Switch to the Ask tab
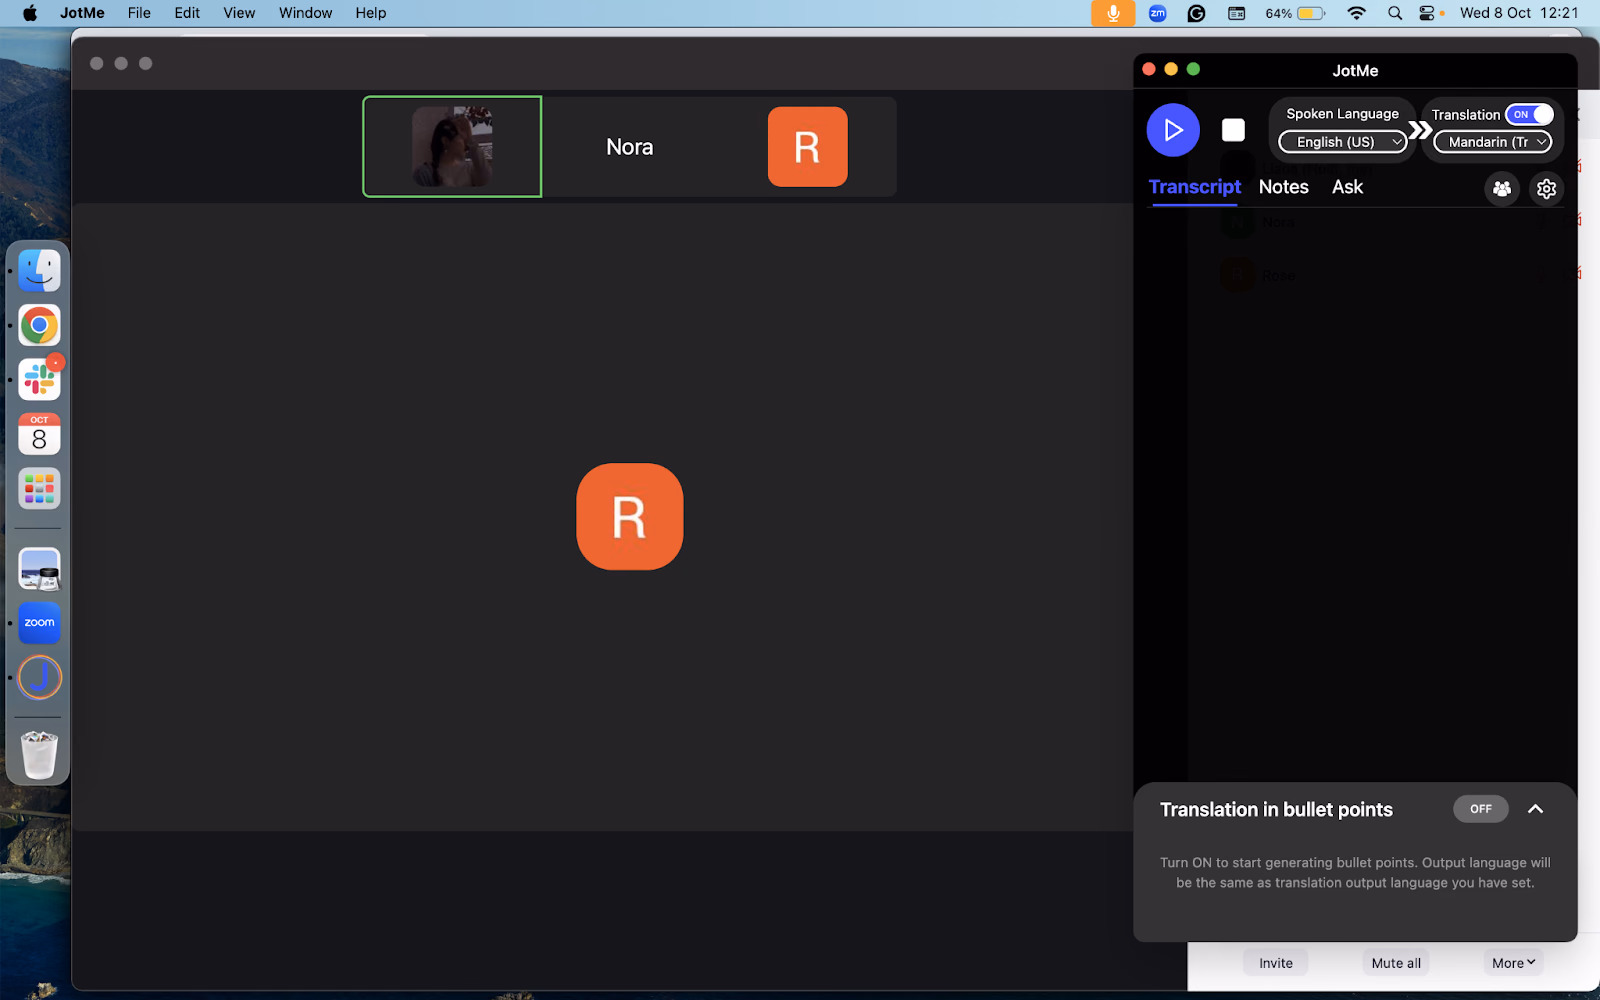 coord(1347,187)
